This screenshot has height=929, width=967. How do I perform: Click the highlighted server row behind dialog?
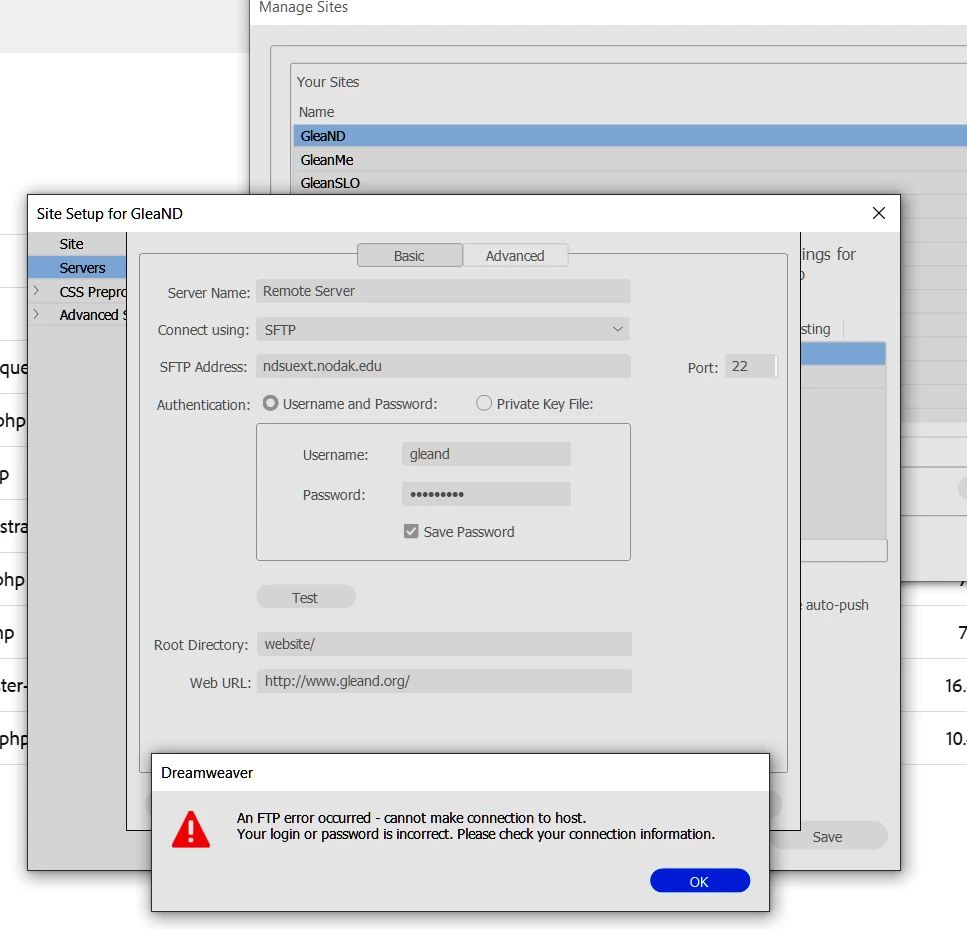pyautogui.click(x=843, y=353)
